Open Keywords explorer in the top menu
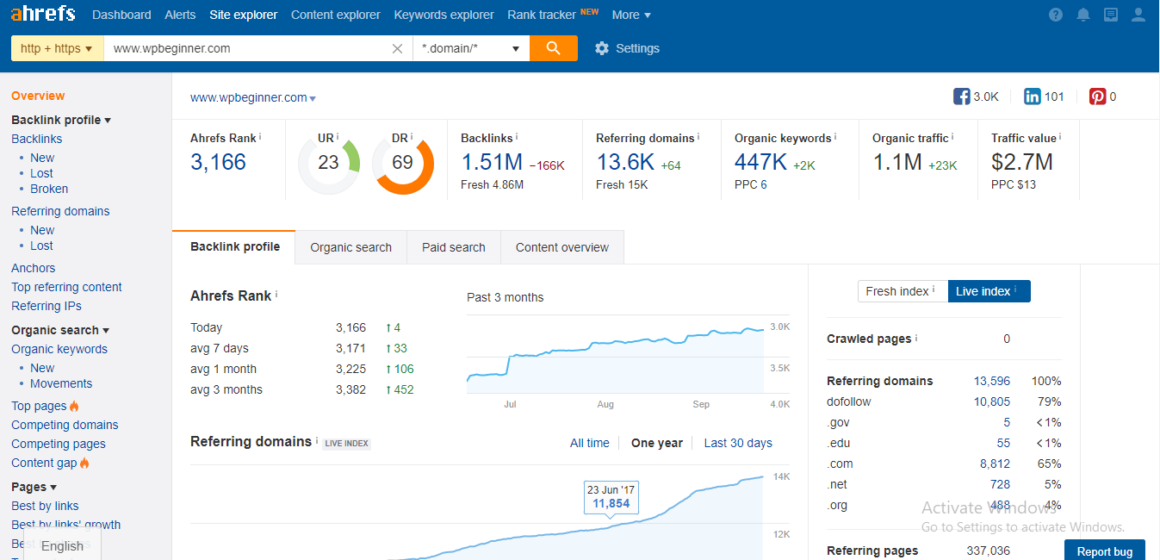Image resolution: width=1160 pixels, height=560 pixels. (x=444, y=15)
